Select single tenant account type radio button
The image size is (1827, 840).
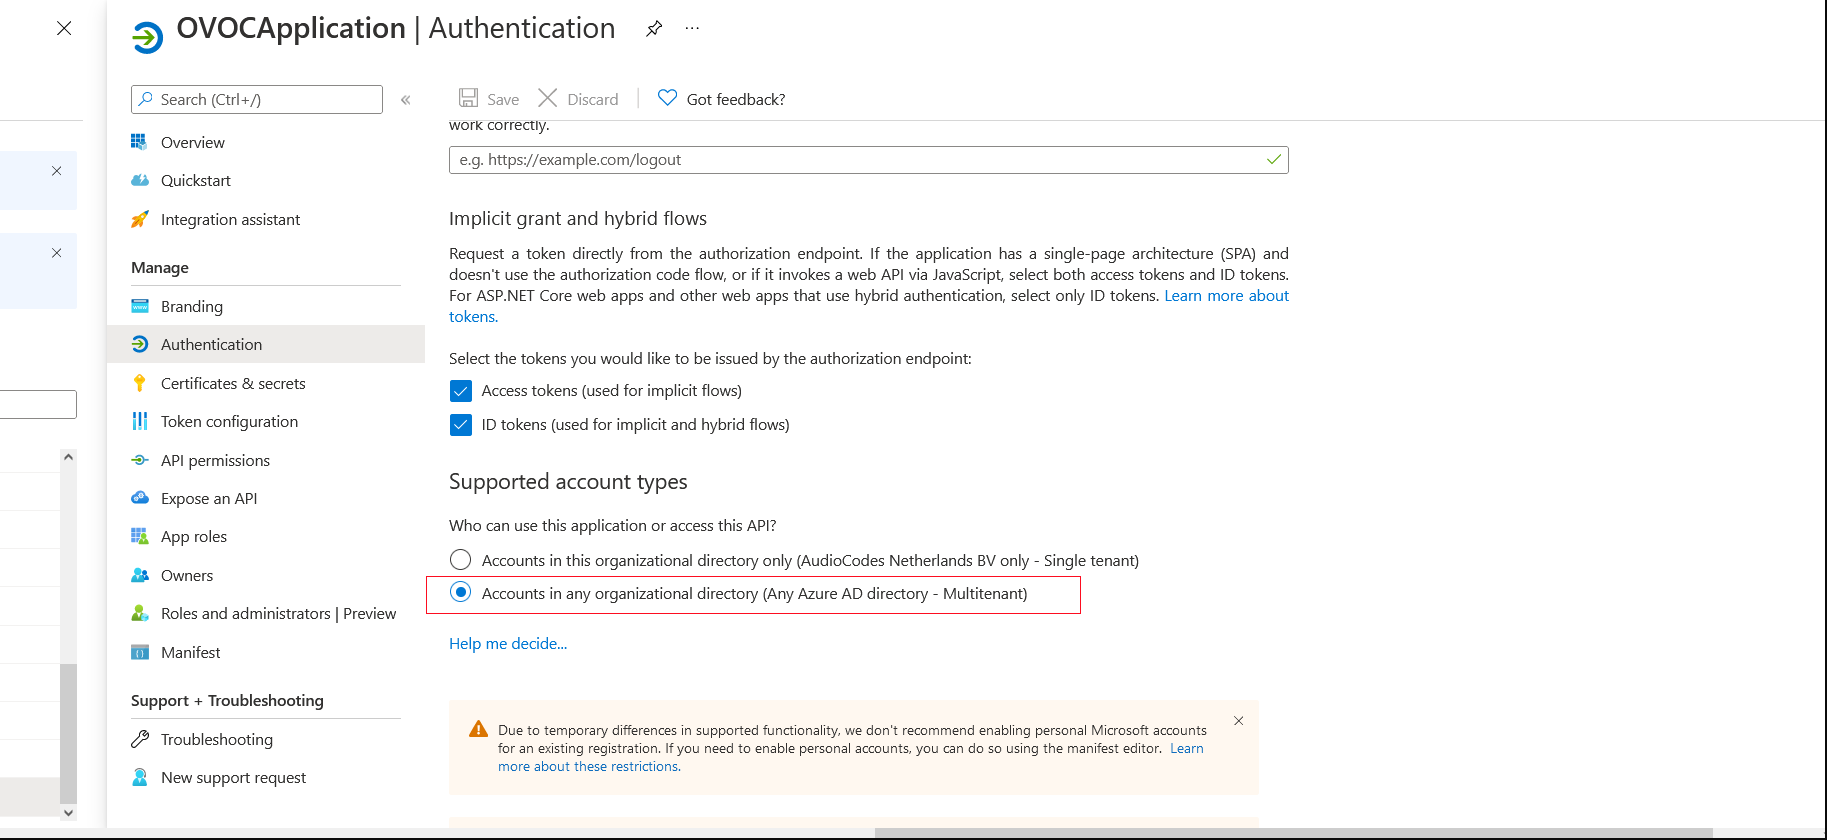click(x=460, y=560)
